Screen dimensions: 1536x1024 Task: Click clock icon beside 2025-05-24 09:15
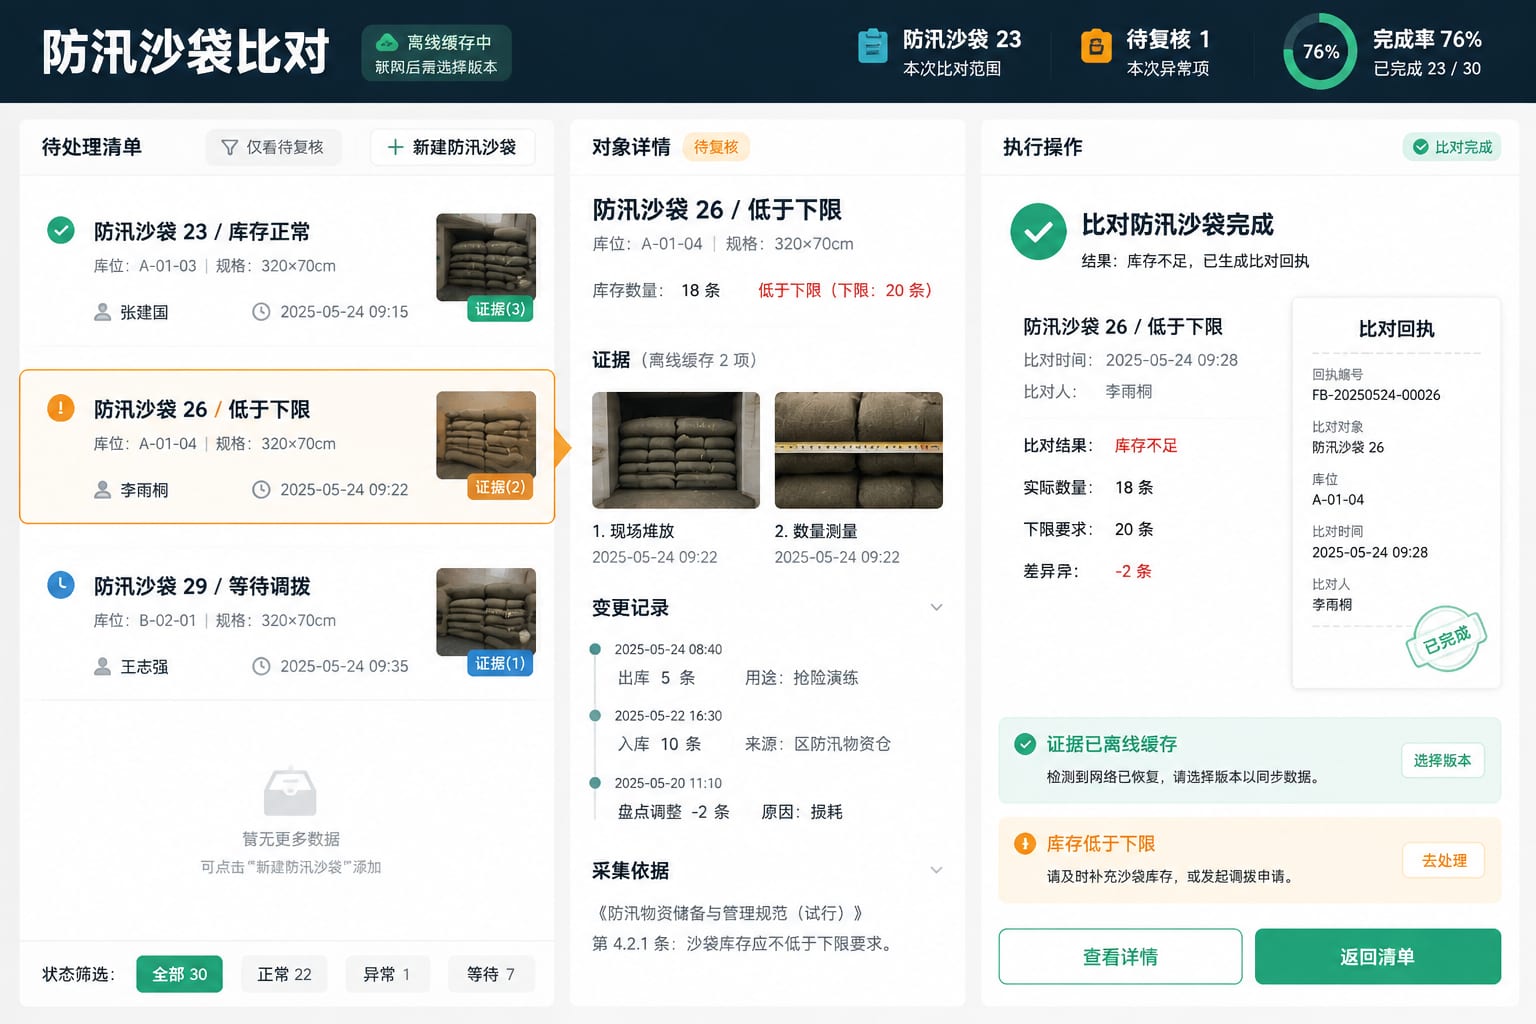click(261, 312)
